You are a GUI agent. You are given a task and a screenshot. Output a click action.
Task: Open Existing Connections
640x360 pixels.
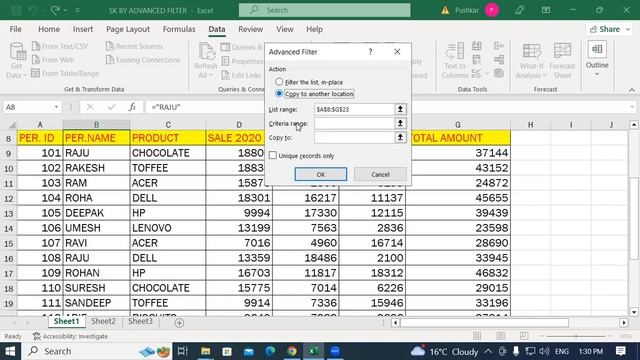(x=143, y=60)
